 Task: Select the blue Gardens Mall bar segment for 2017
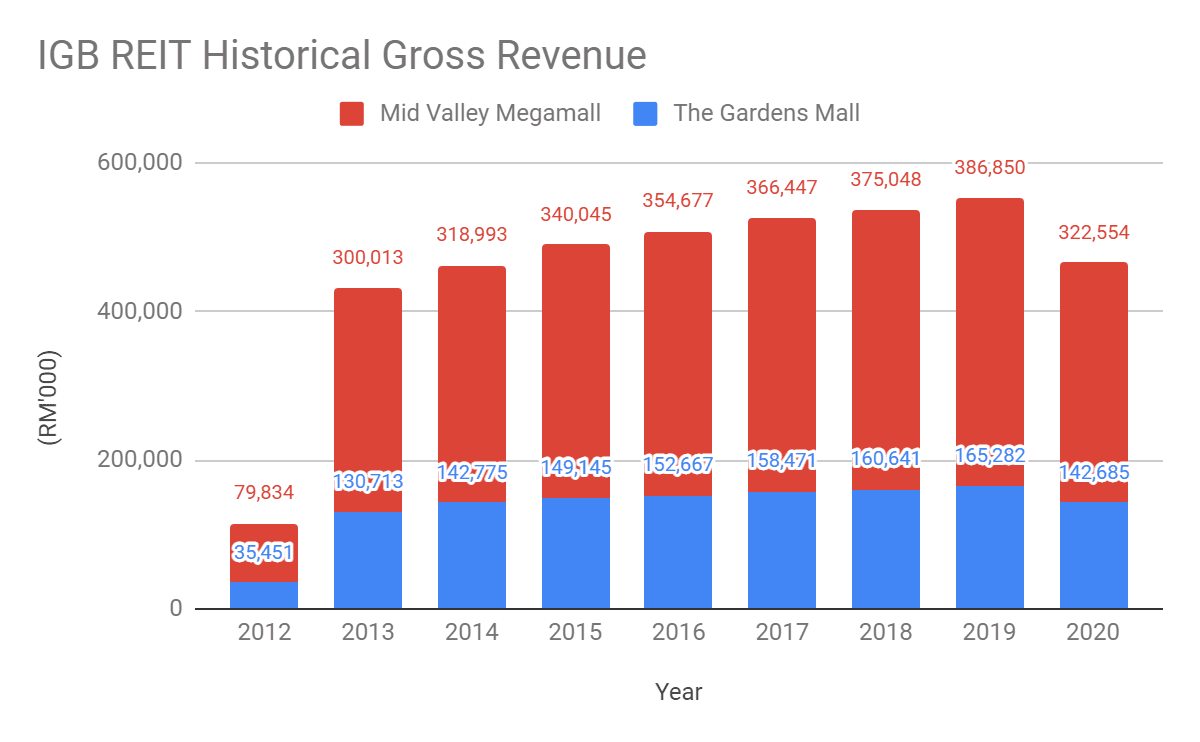pos(782,550)
